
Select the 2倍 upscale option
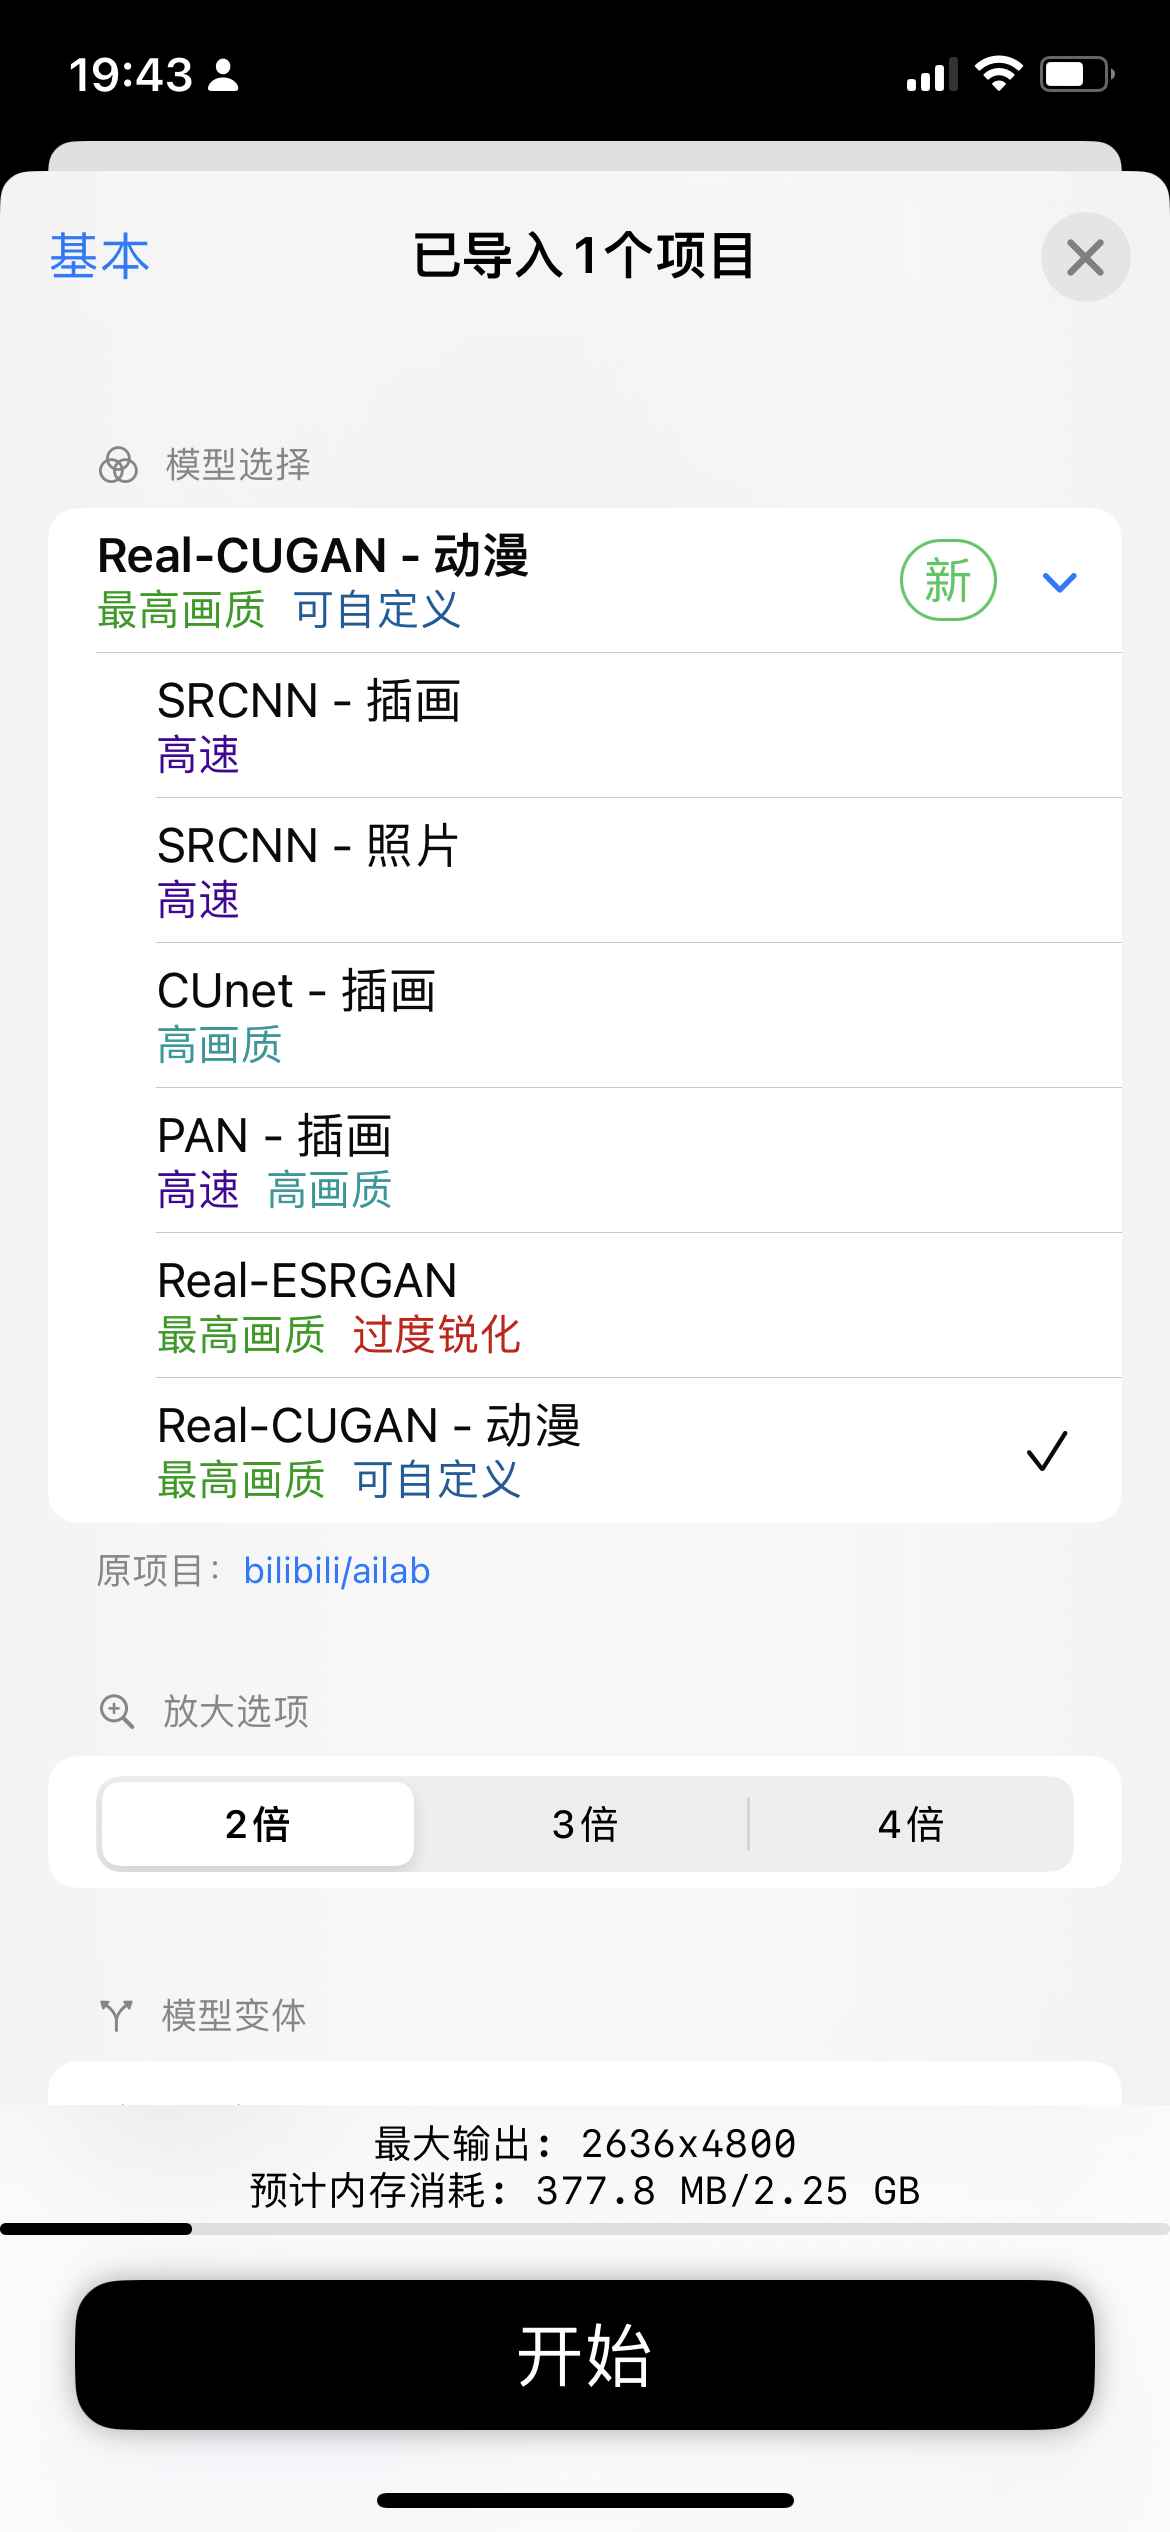[258, 1824]
